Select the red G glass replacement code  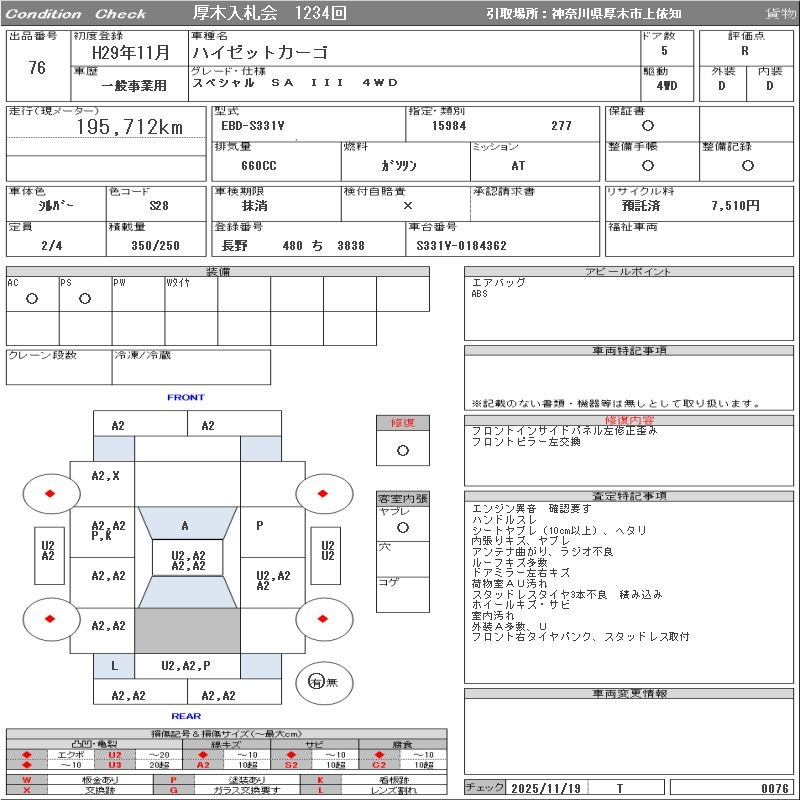pyautogui.click(x=174, y=790)
